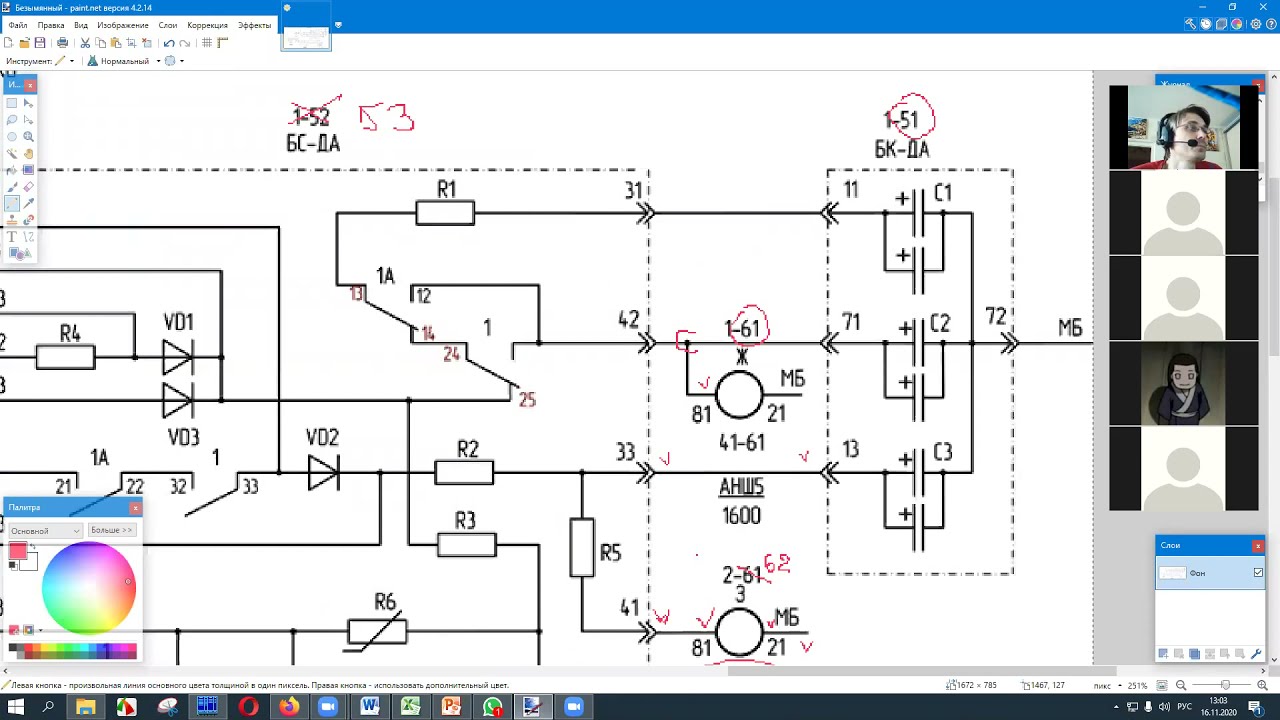1280x720 pixels.
Task: Open layer properties wrench icon
Action: 1256,654
